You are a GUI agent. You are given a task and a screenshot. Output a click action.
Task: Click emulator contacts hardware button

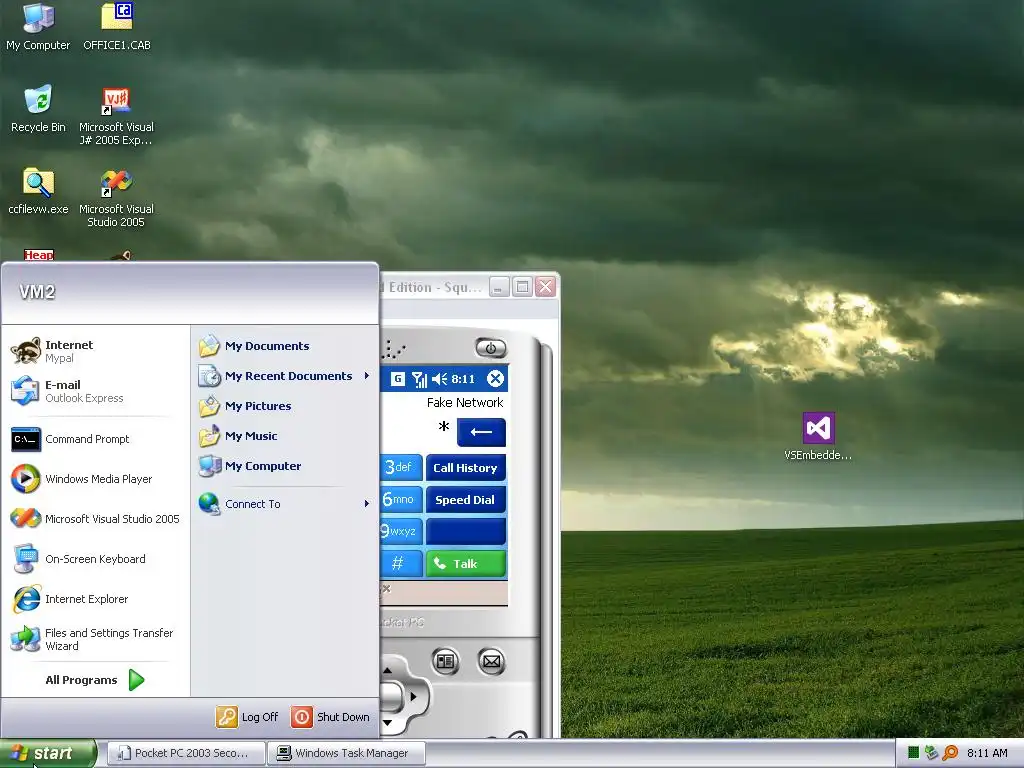445,662
